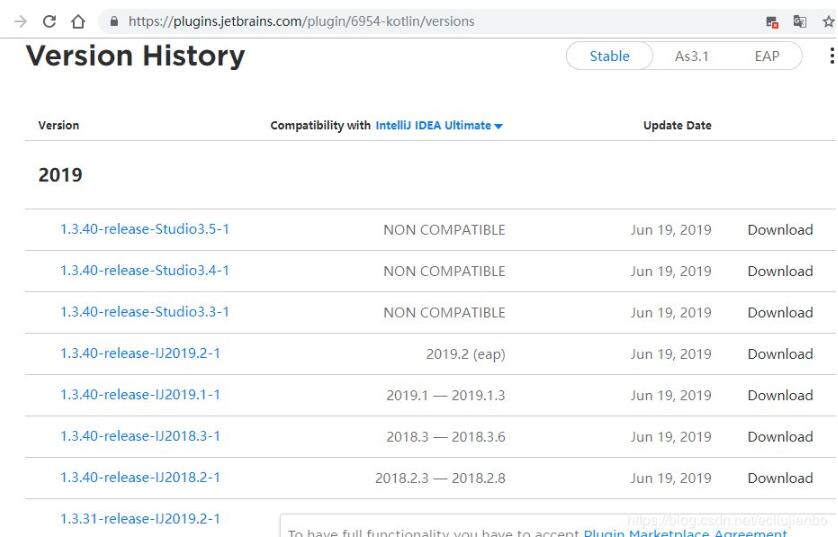Go to browser home page icon
838x537 pixels.
(x=78, y=21)
